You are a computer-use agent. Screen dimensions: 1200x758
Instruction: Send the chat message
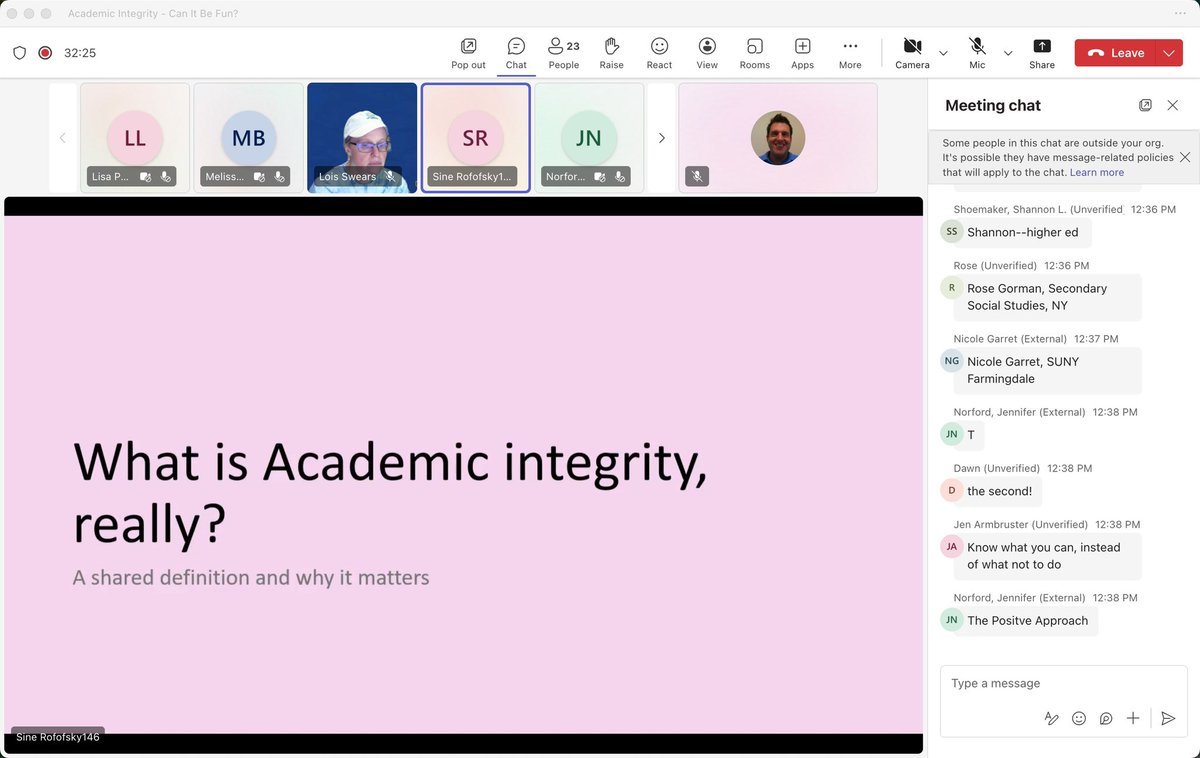(x=1168, y=718)
